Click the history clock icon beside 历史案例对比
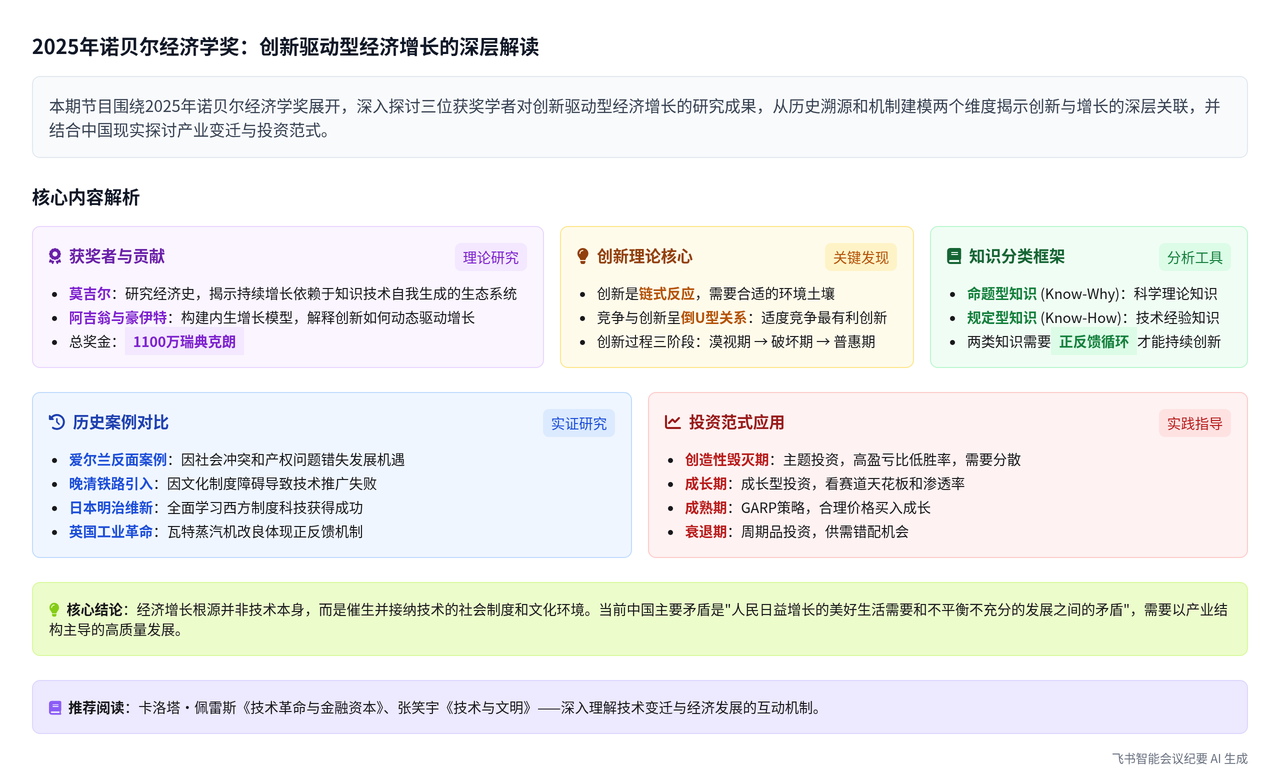The height and width of the screenshot is (782, 1280). point(57,423)
